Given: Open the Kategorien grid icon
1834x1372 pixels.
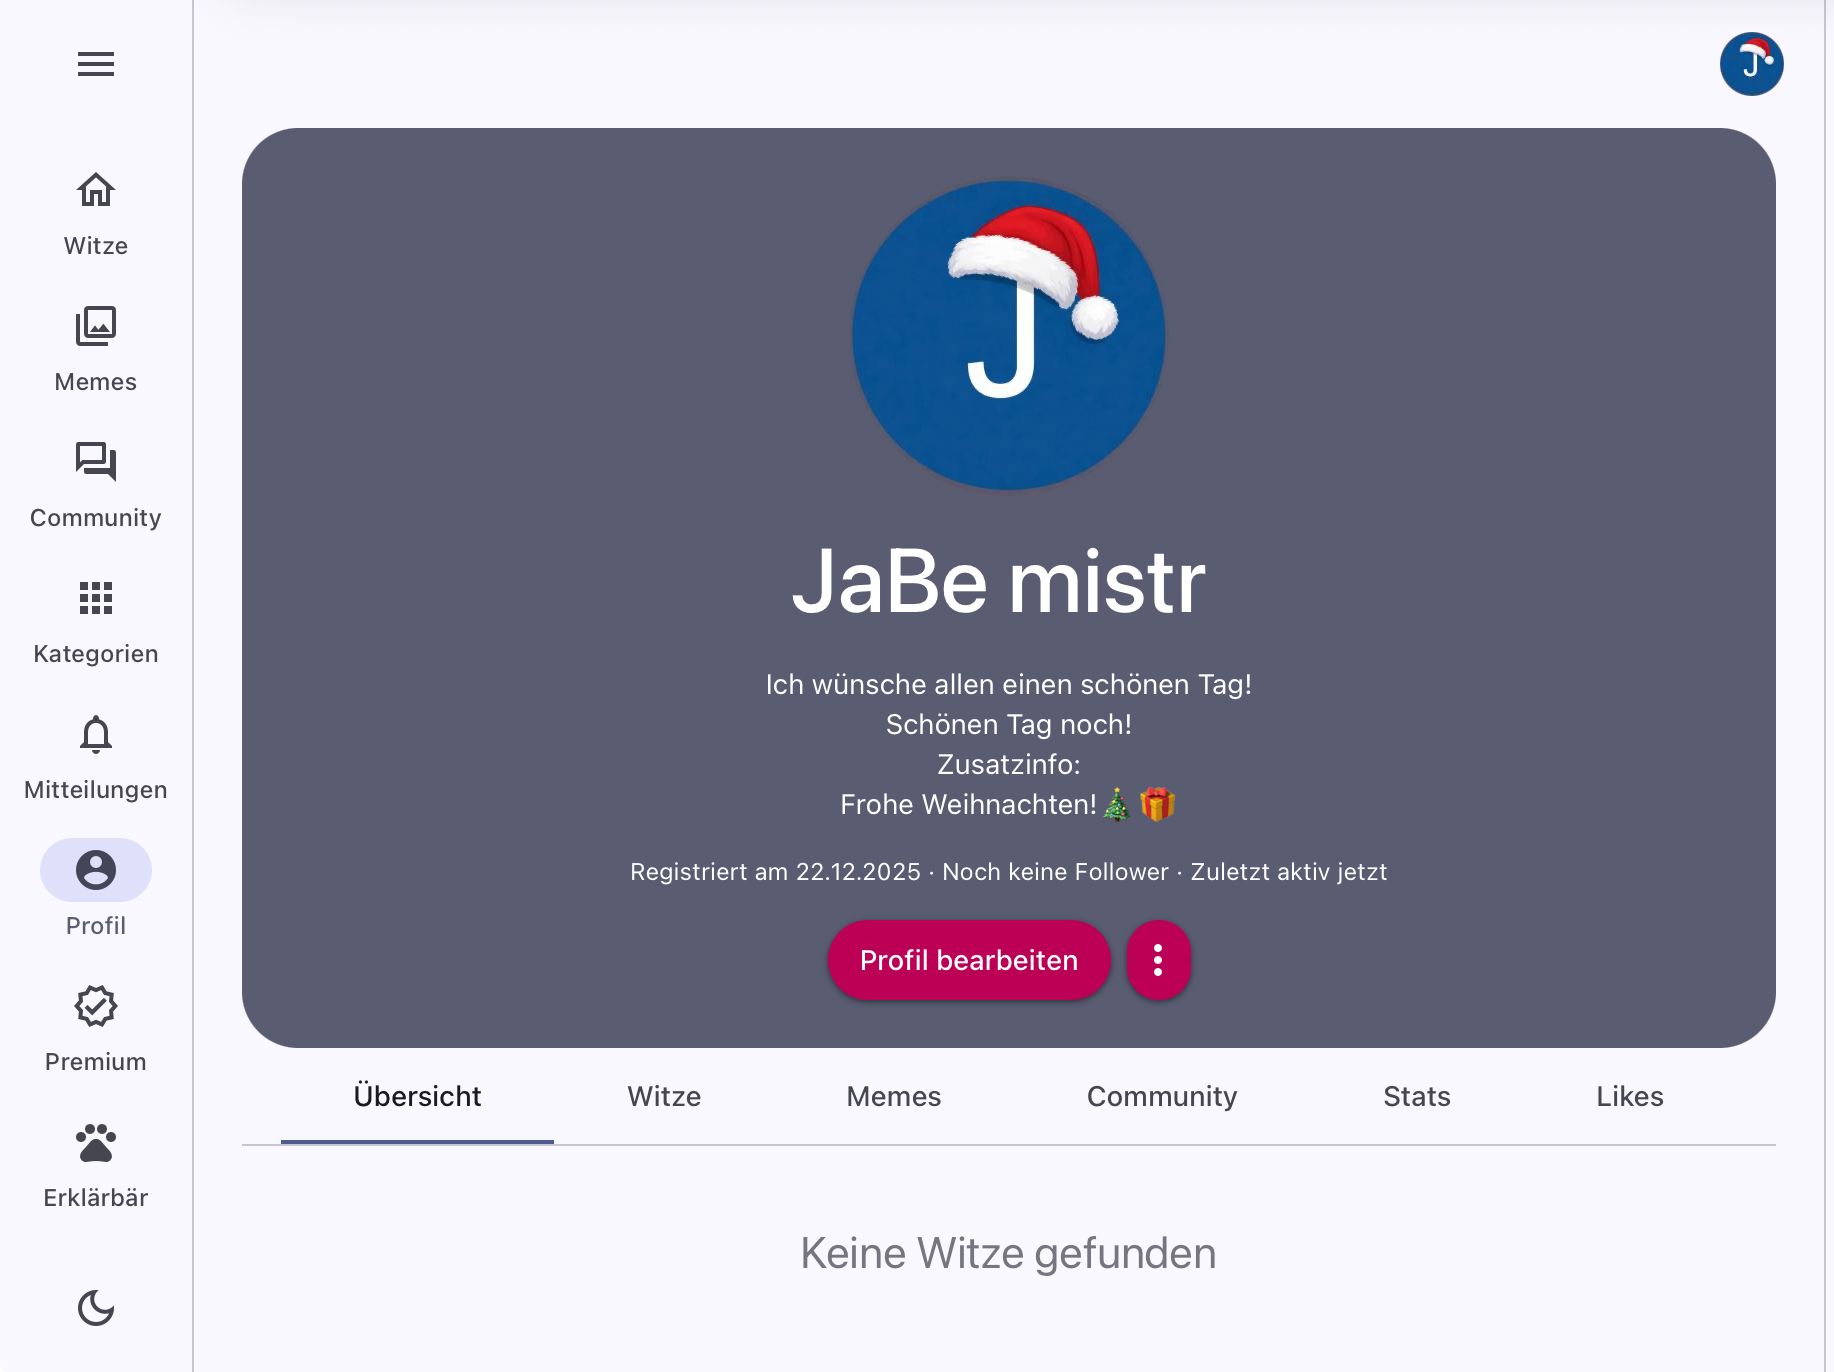Looking at the screenshot, I should (96, 598).
